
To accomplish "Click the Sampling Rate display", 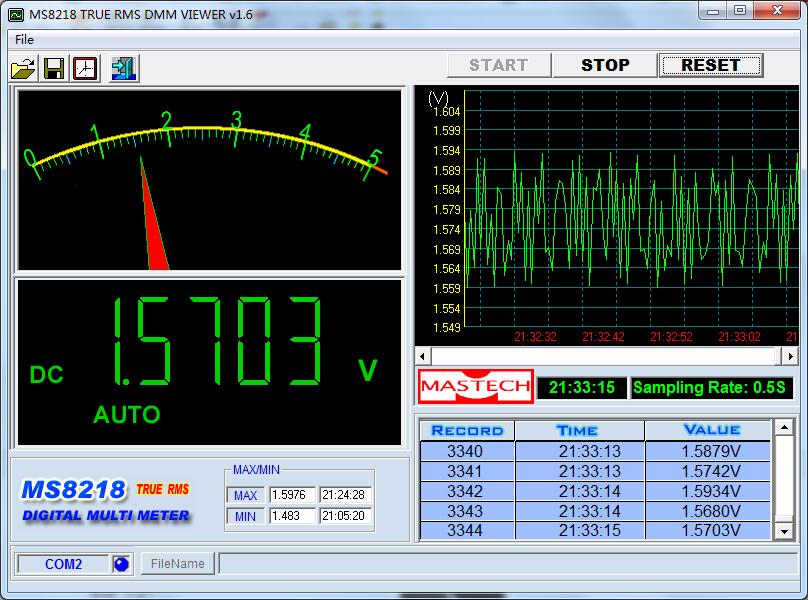I will pyautogui.click(x=711, y=387).
